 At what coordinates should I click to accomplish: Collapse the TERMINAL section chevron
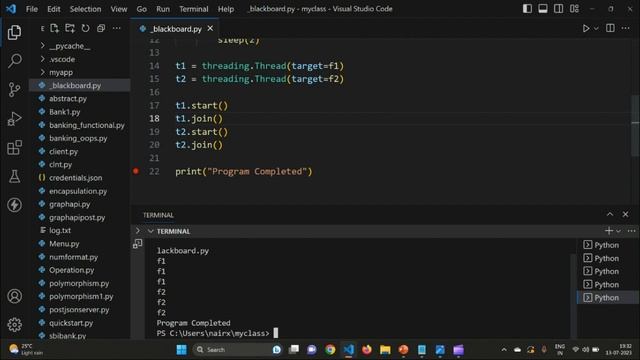click(151, 231)
